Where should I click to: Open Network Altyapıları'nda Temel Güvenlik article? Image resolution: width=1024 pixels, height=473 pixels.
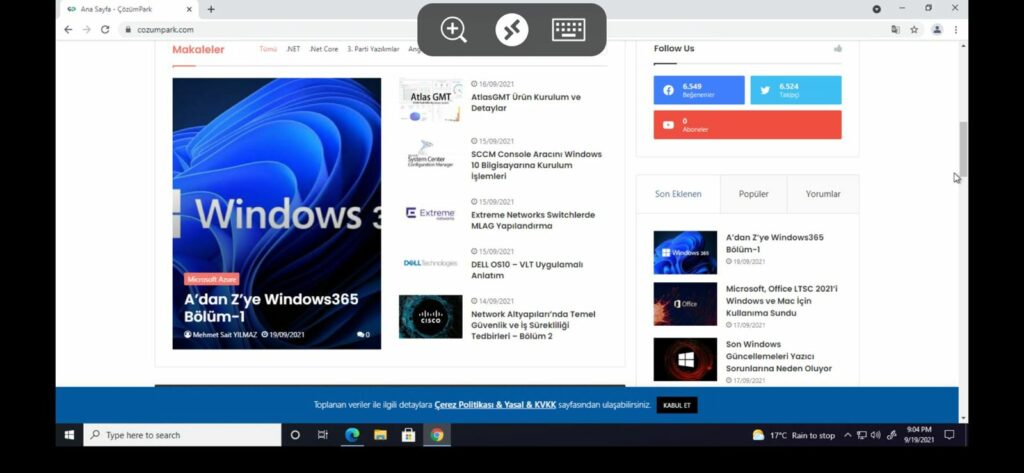click(533, 325)
